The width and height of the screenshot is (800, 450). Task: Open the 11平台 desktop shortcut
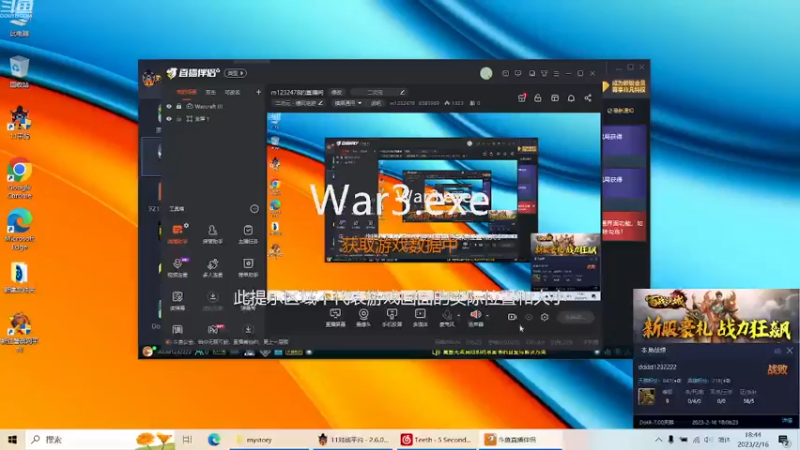tap(19, 123)
